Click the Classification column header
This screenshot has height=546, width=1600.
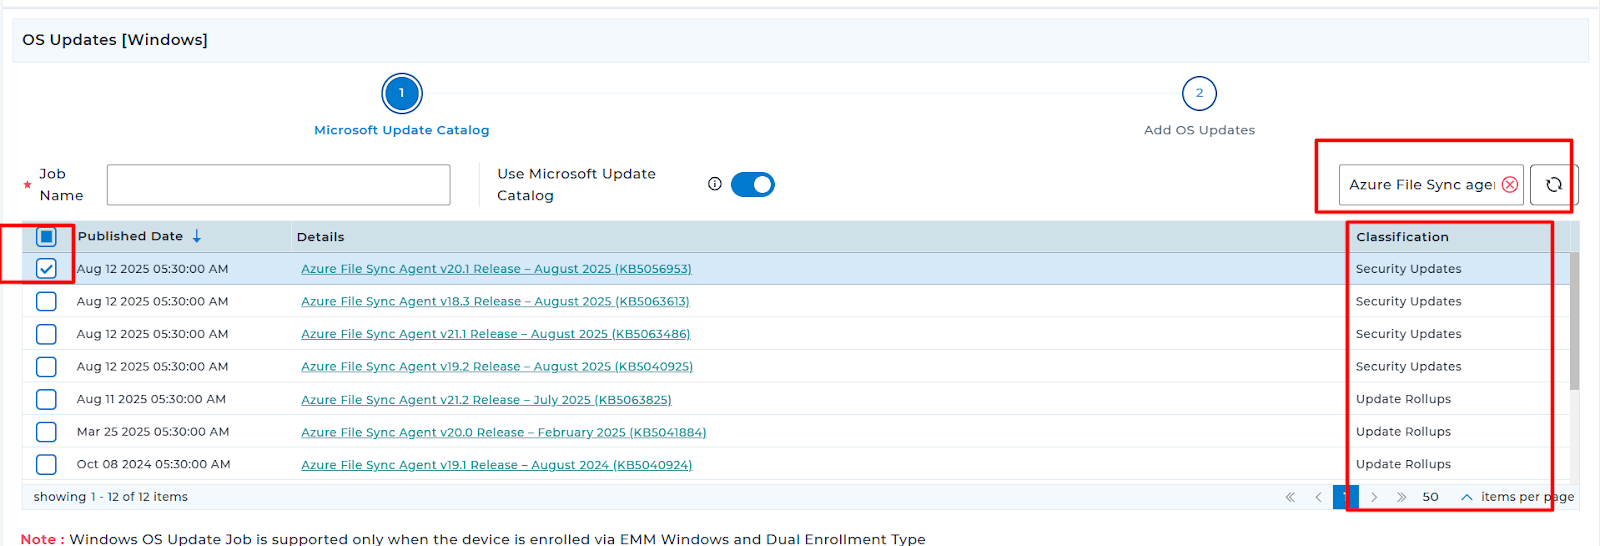(x=1402, y=237)
